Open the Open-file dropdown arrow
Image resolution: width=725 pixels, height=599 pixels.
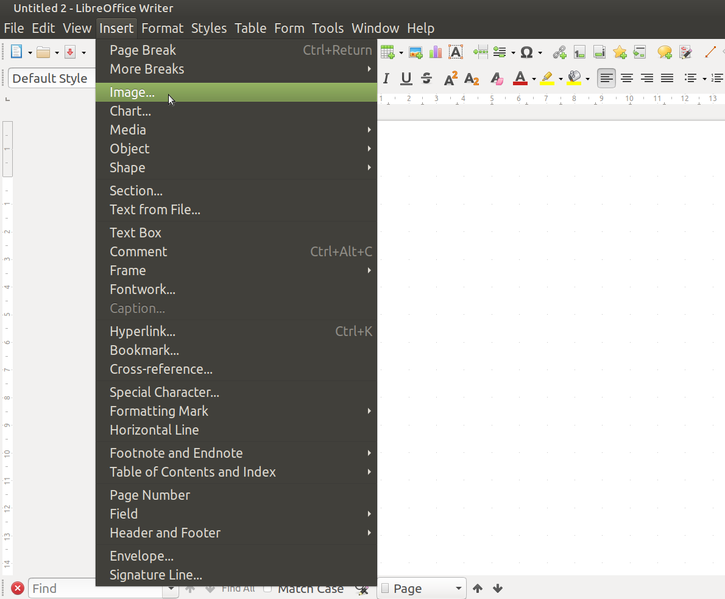[56, 53]
